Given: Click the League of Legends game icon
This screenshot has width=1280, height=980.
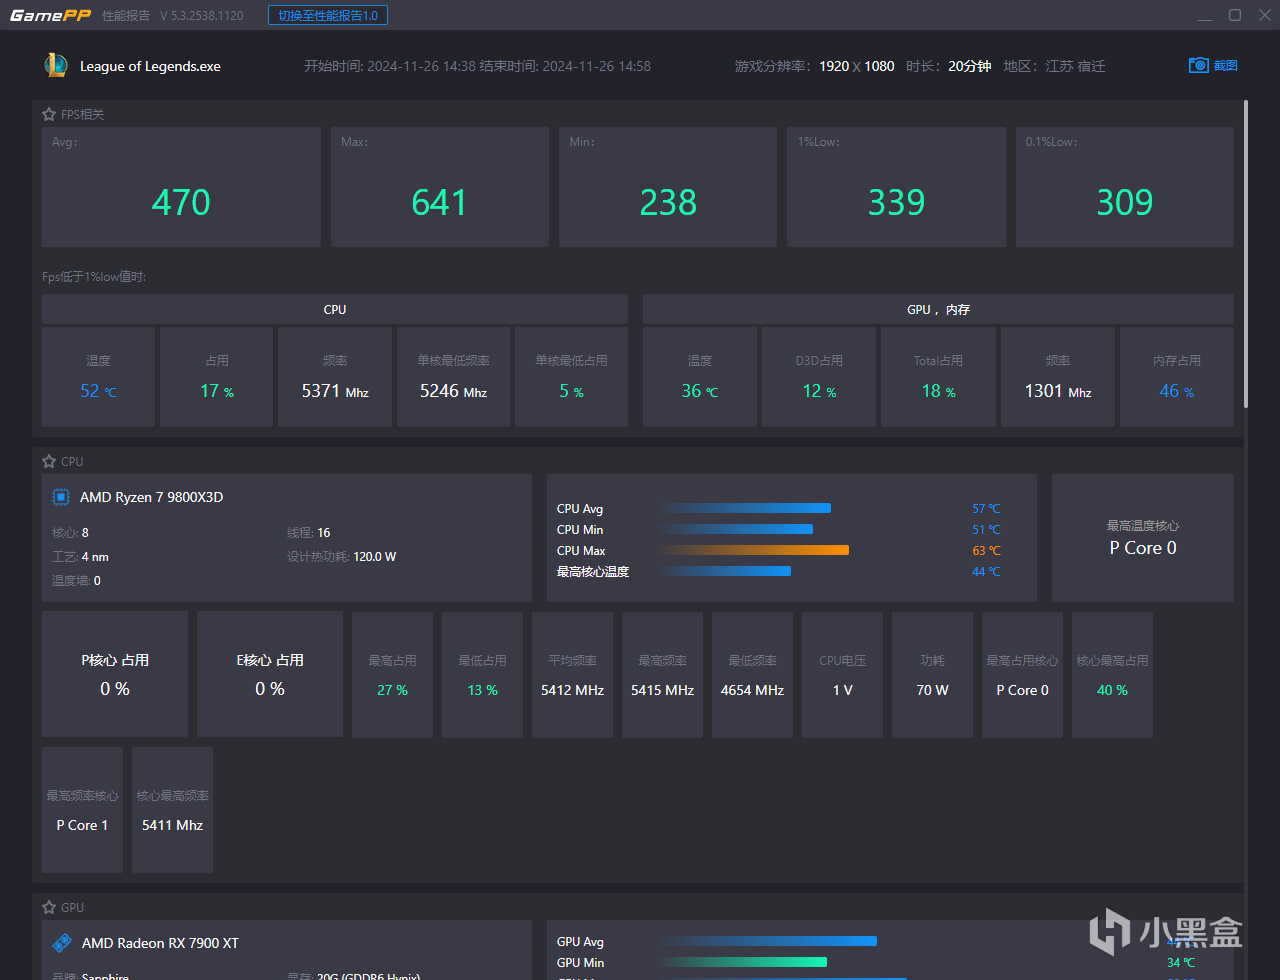Looking at the screenshot, I should [x=55, y=65].
